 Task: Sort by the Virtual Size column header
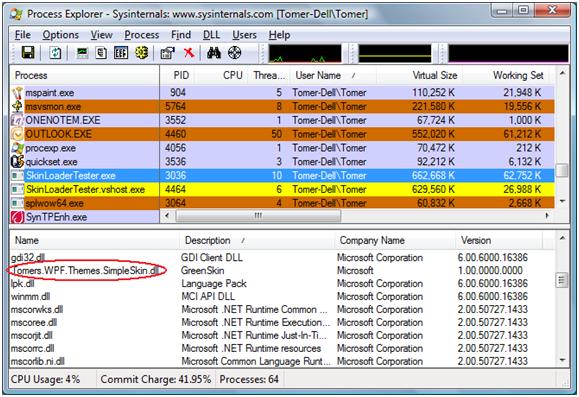[x=419, y=75]
